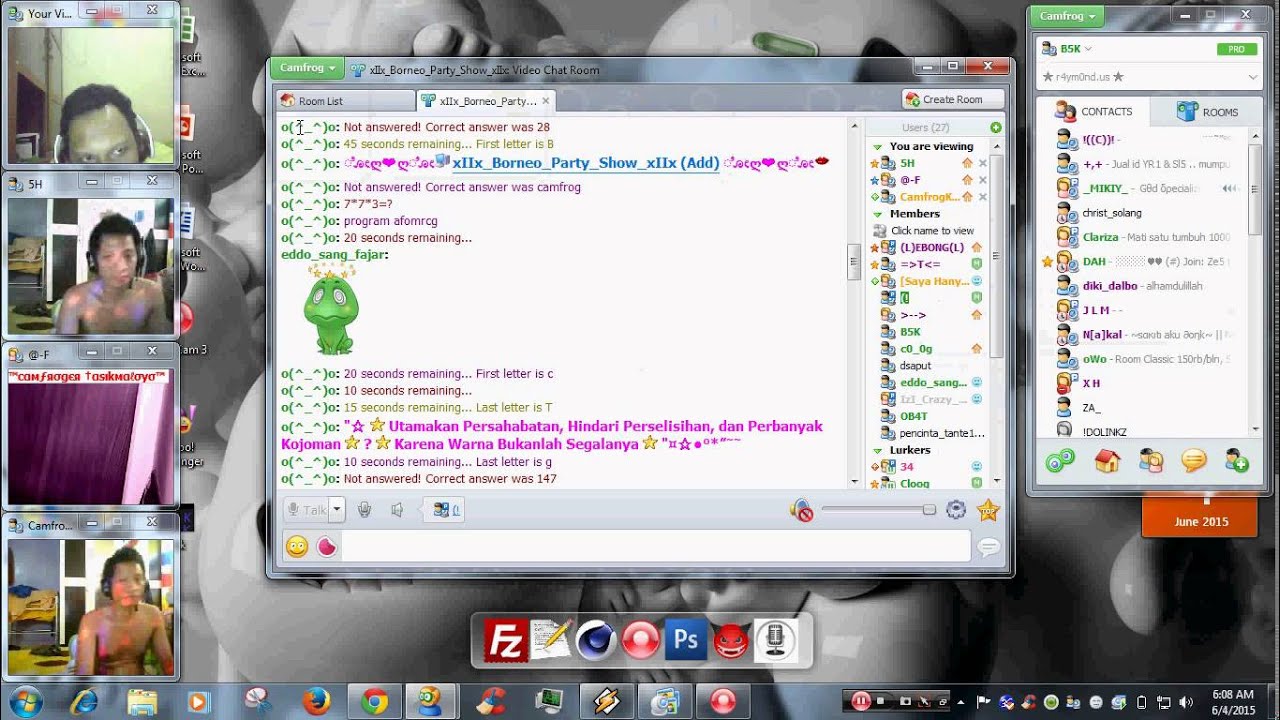Viewport: 1280px width, 720px height.
Task: Click the PRO badge button
Action: [x=1237, y=49]
